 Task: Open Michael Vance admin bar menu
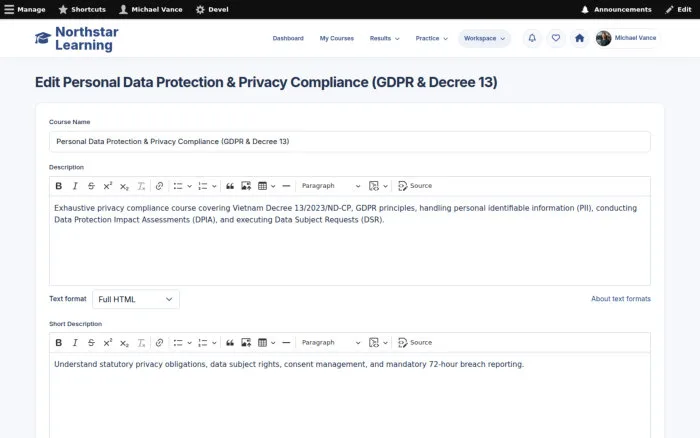pyautogui.click(x=150, y=9)
